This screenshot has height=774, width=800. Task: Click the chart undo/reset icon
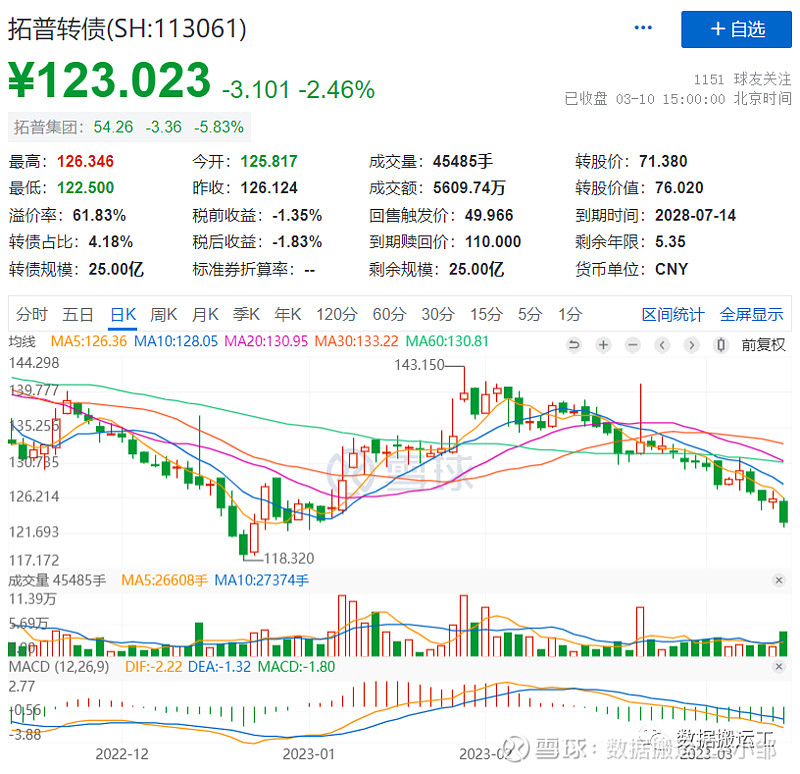click(x=574, y=345)
